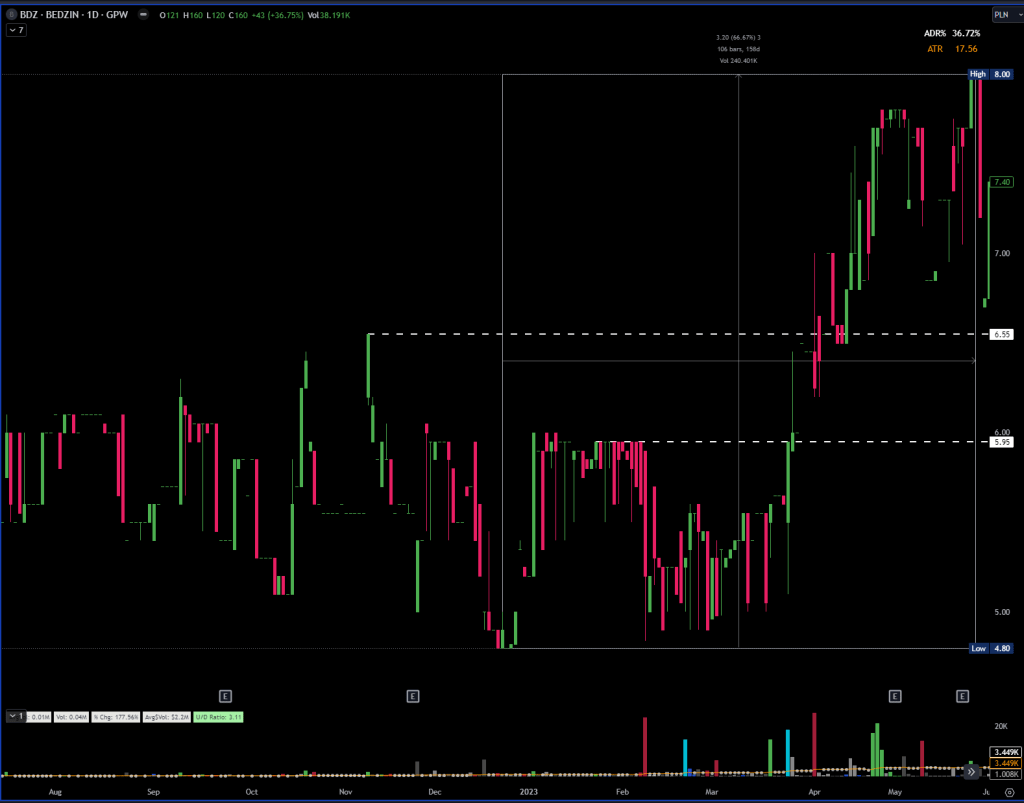Screen dimensions: 1024x803
Task: Click the High 8.00 price label
Action: (x=990, y=75)
